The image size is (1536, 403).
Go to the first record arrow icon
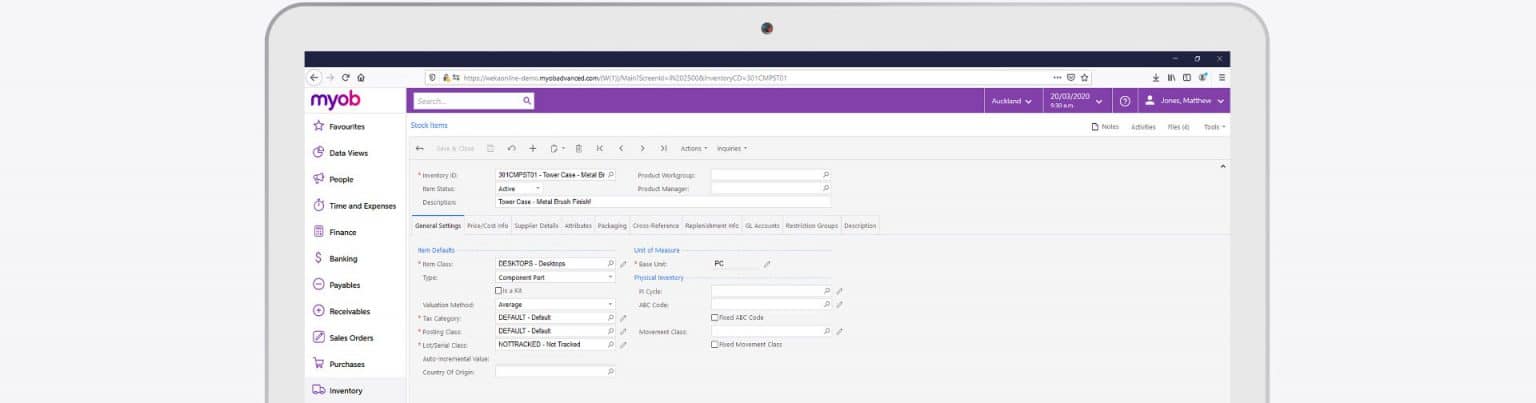(x=600, y=148)
